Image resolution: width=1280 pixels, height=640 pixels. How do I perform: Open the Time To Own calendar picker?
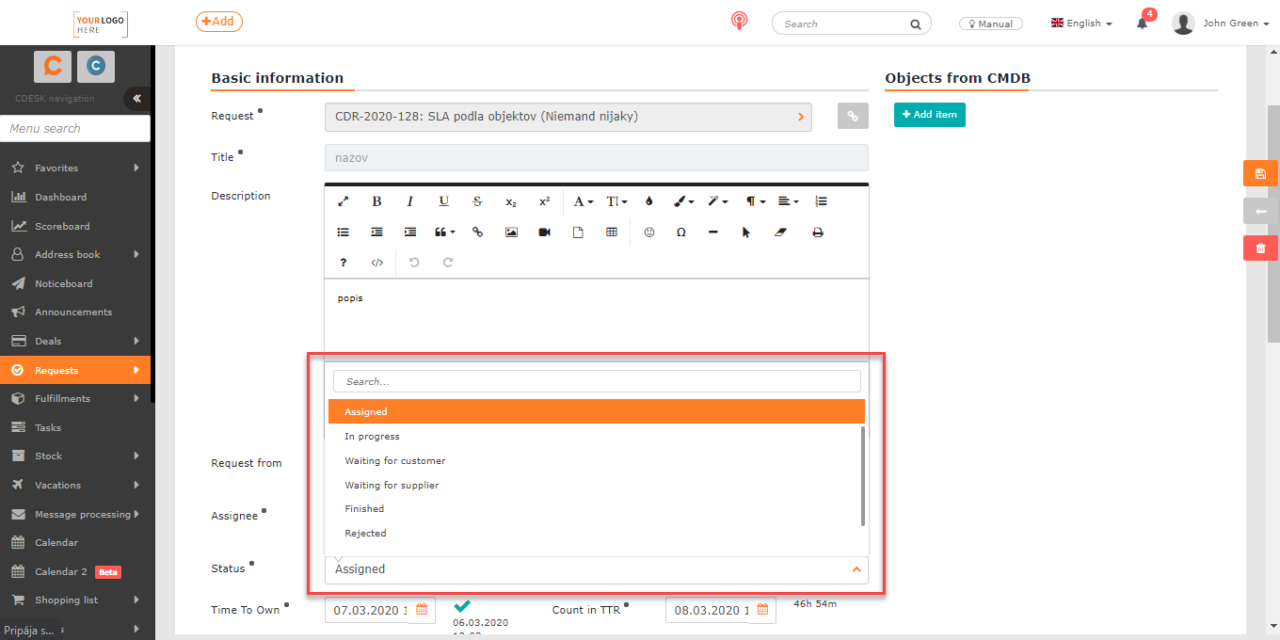click(x=421, y=609)
